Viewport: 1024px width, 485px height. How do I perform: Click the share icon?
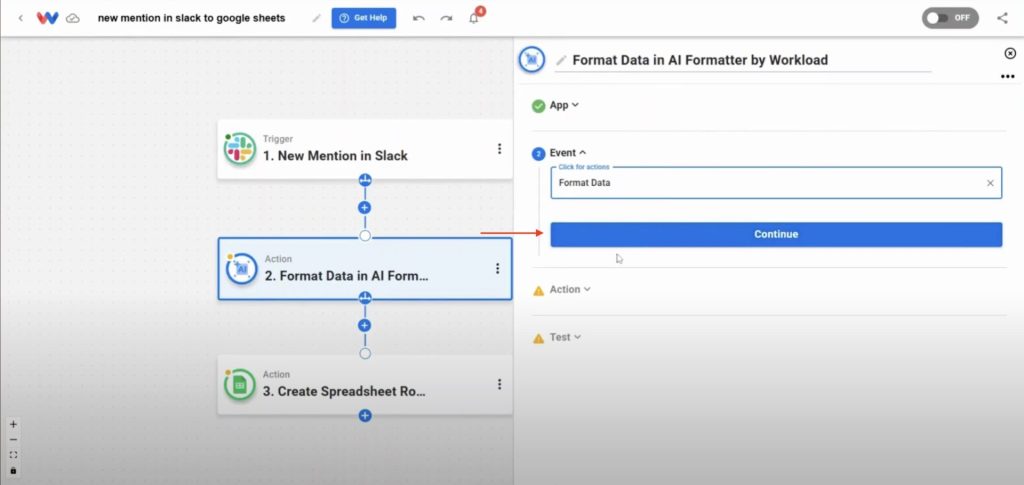coord(1002,18)
